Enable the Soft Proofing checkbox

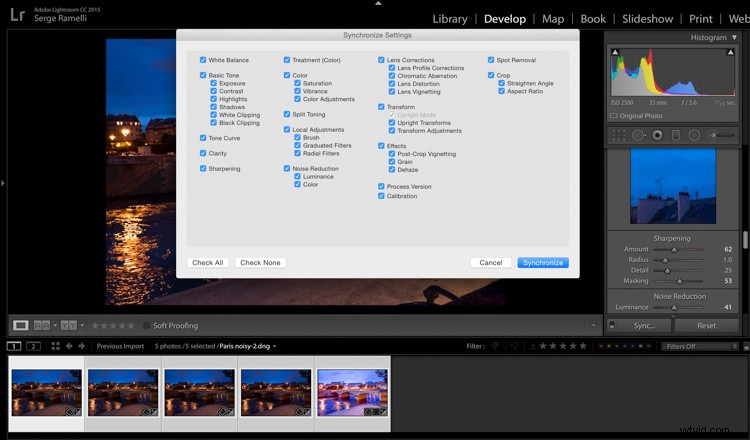pos(146,325)
